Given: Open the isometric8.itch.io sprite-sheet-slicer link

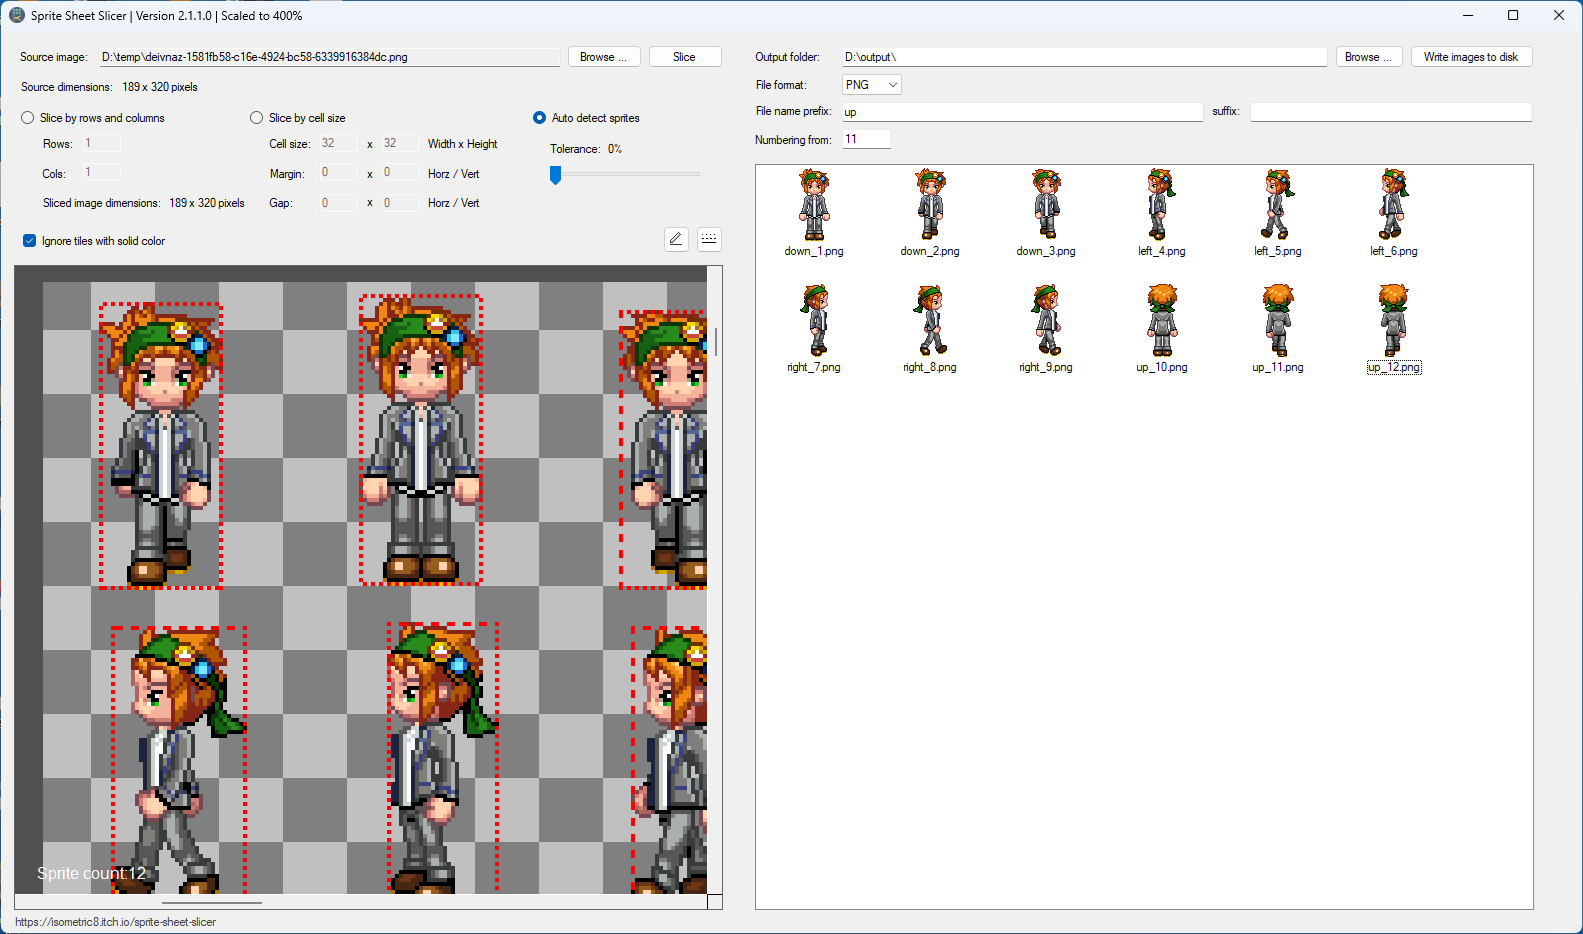Looking at the screenshot, I should click(x=115, y=922).
